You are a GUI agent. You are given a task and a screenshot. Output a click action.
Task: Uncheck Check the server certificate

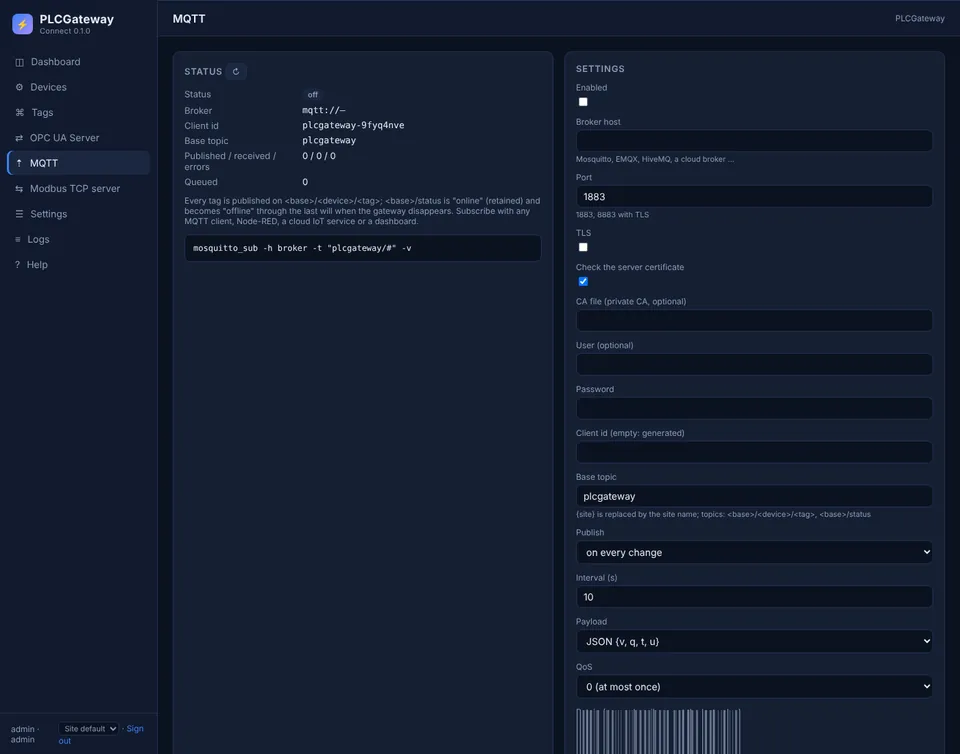583,282
